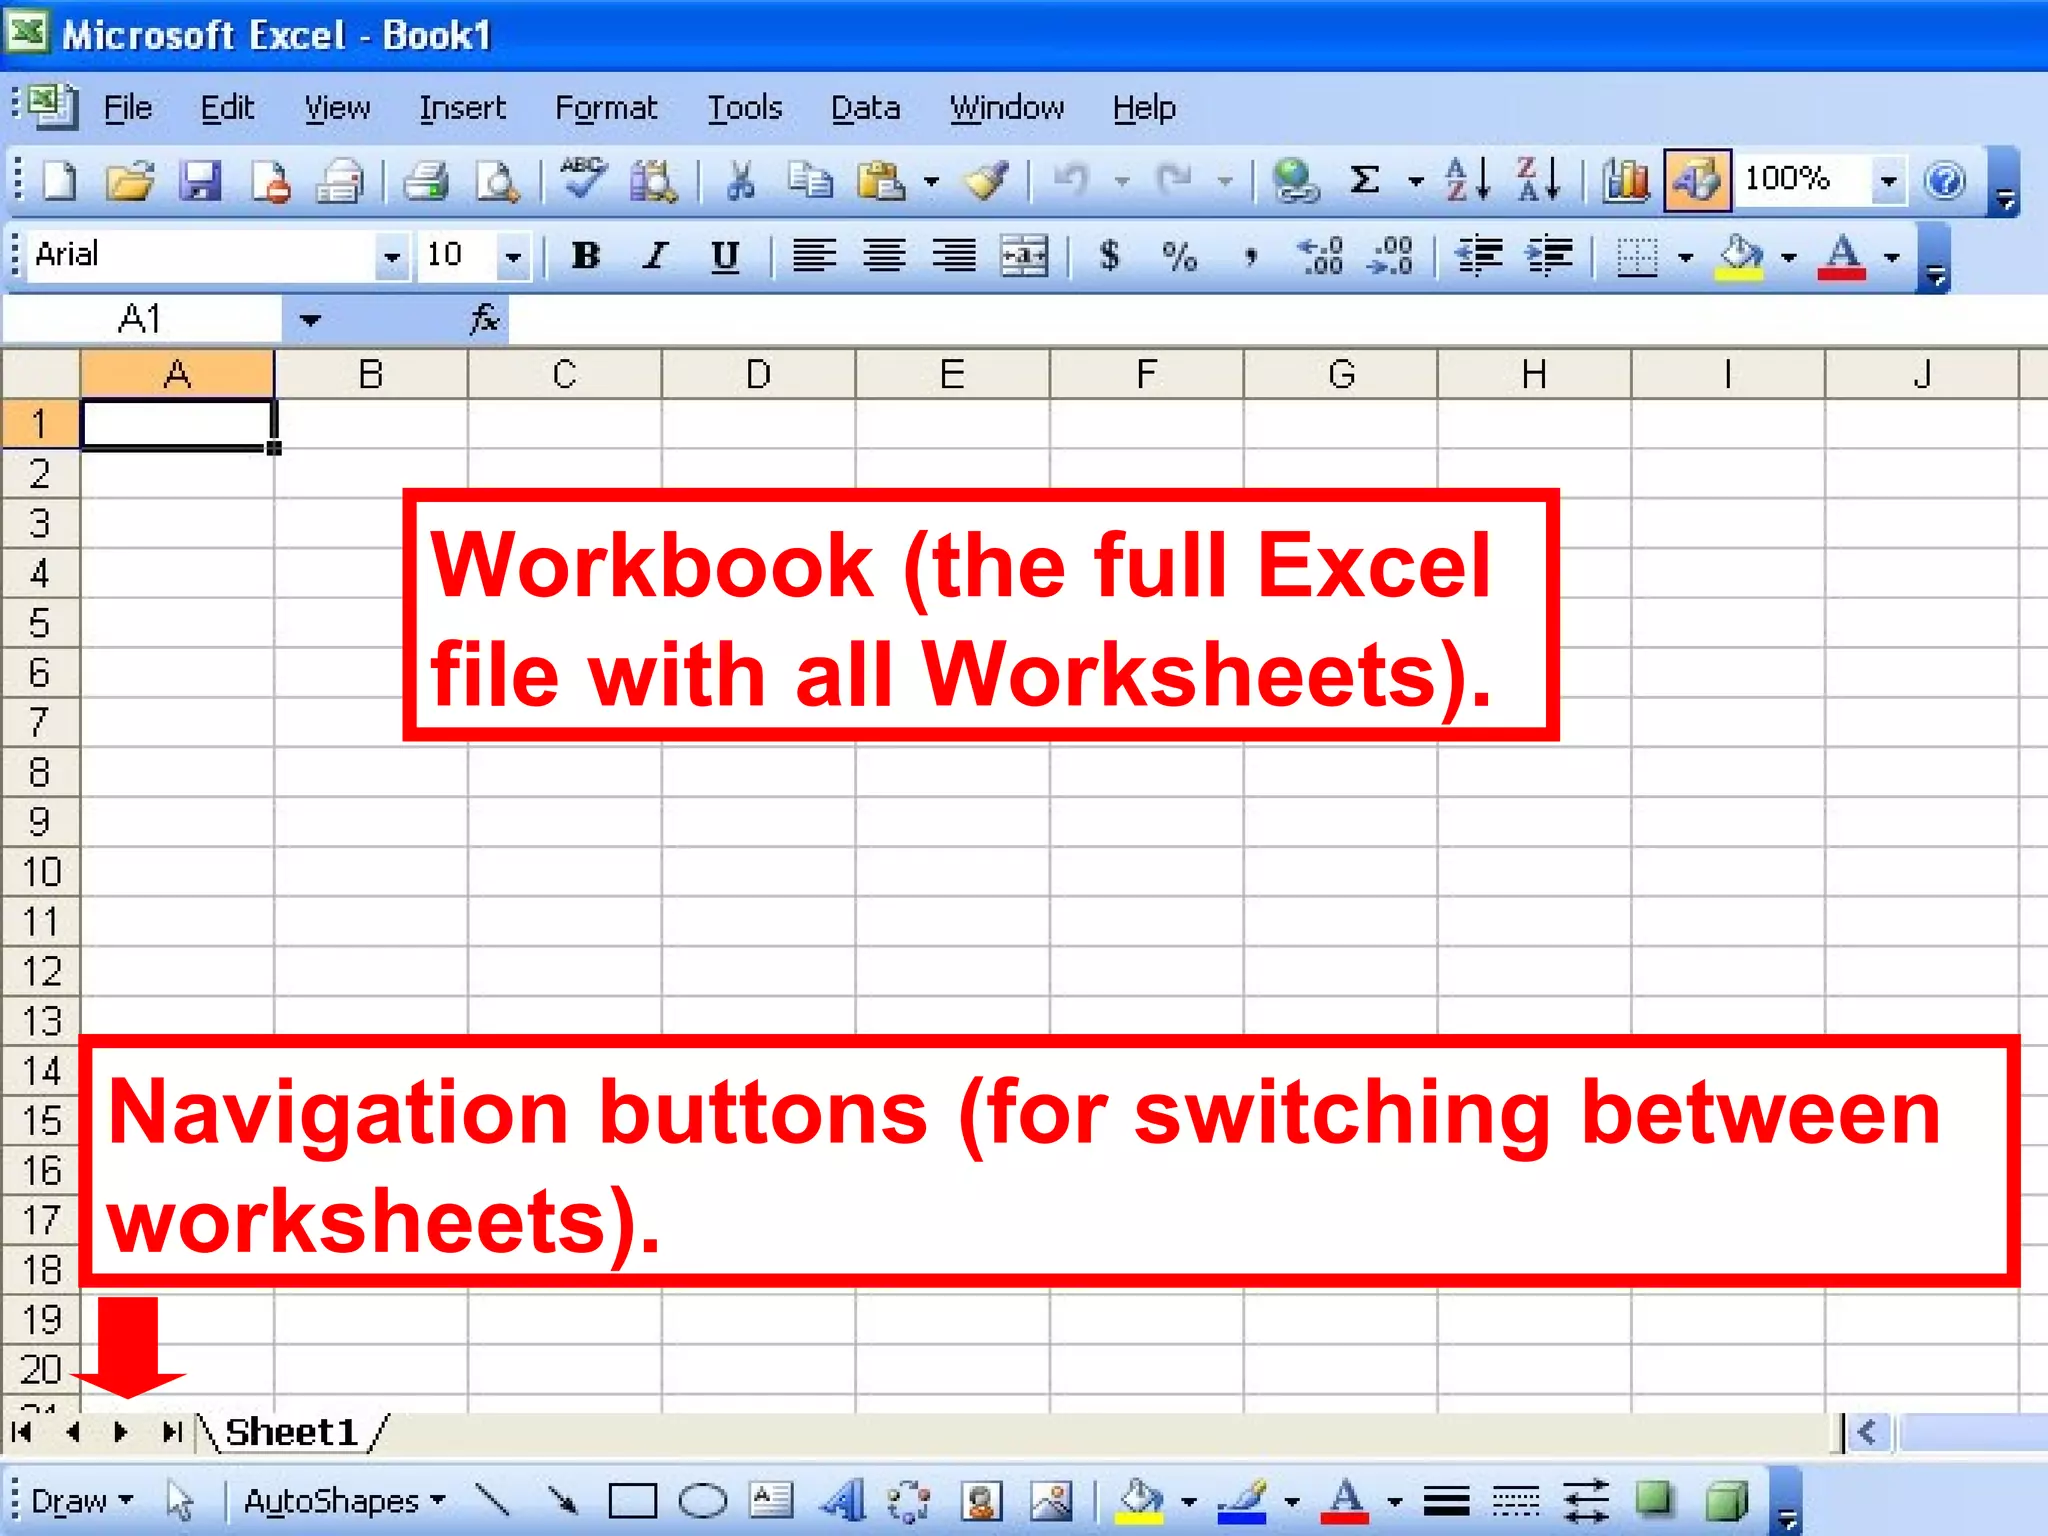
Task: Go to next sheet navigation button
Action: click(x=121, y=1432)
